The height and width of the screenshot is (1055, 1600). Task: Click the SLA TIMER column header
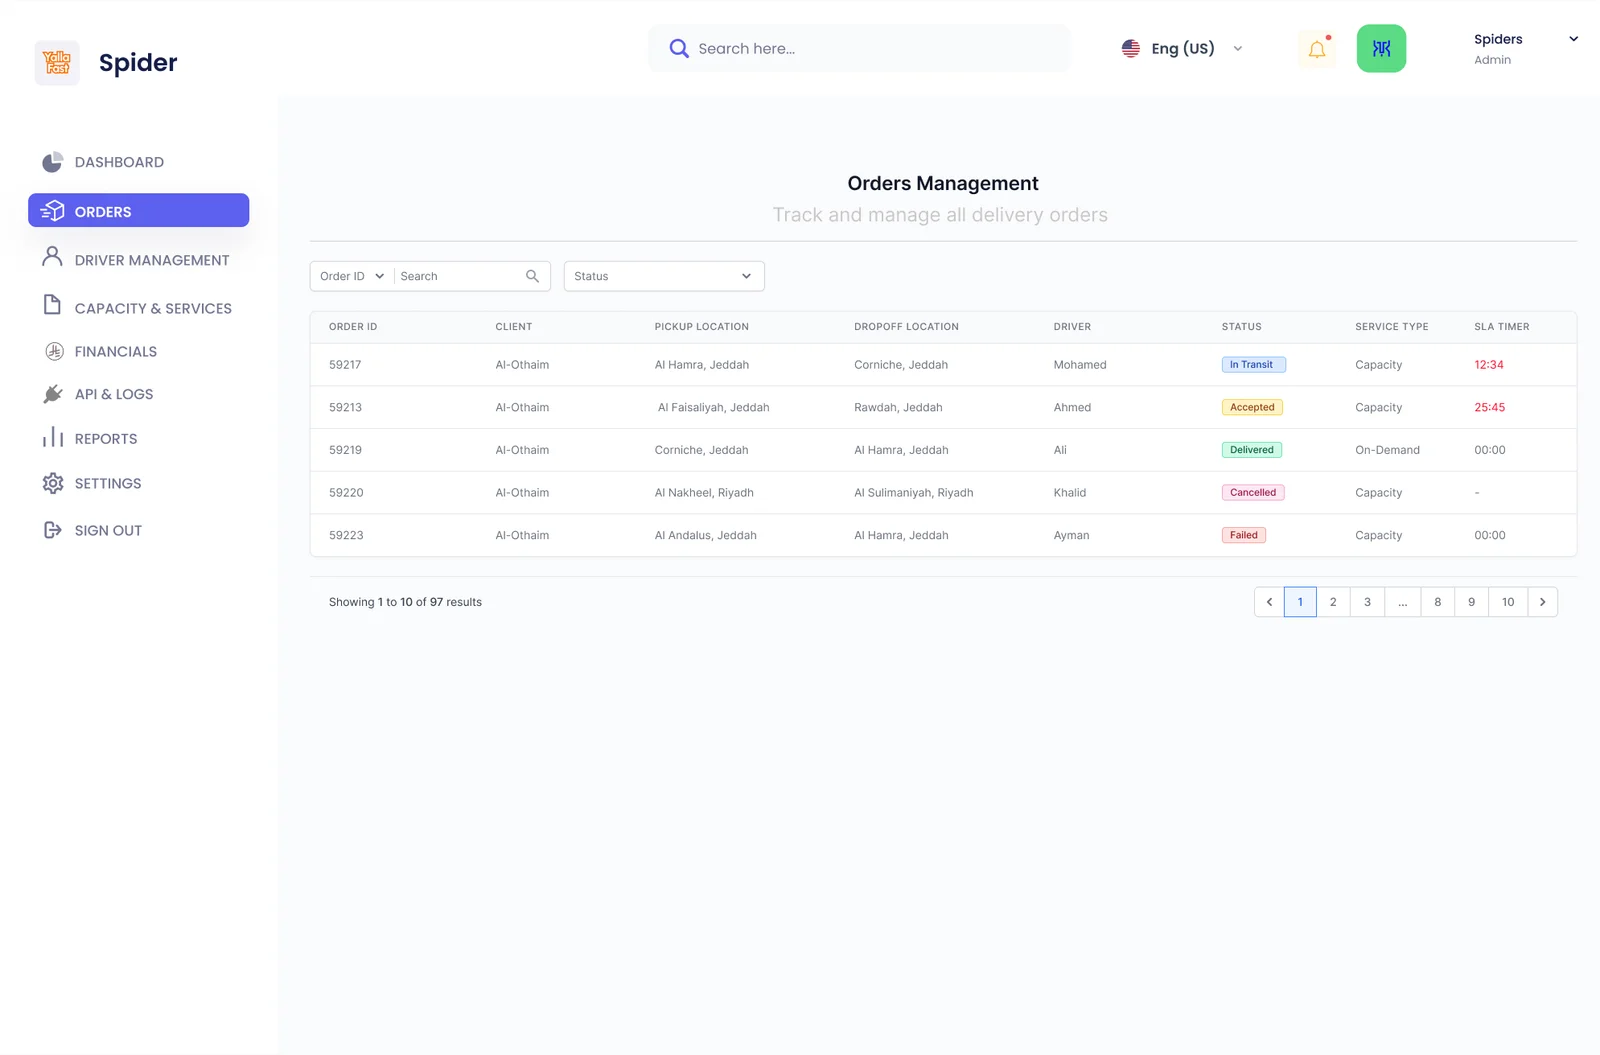[x=1501, y=327]
